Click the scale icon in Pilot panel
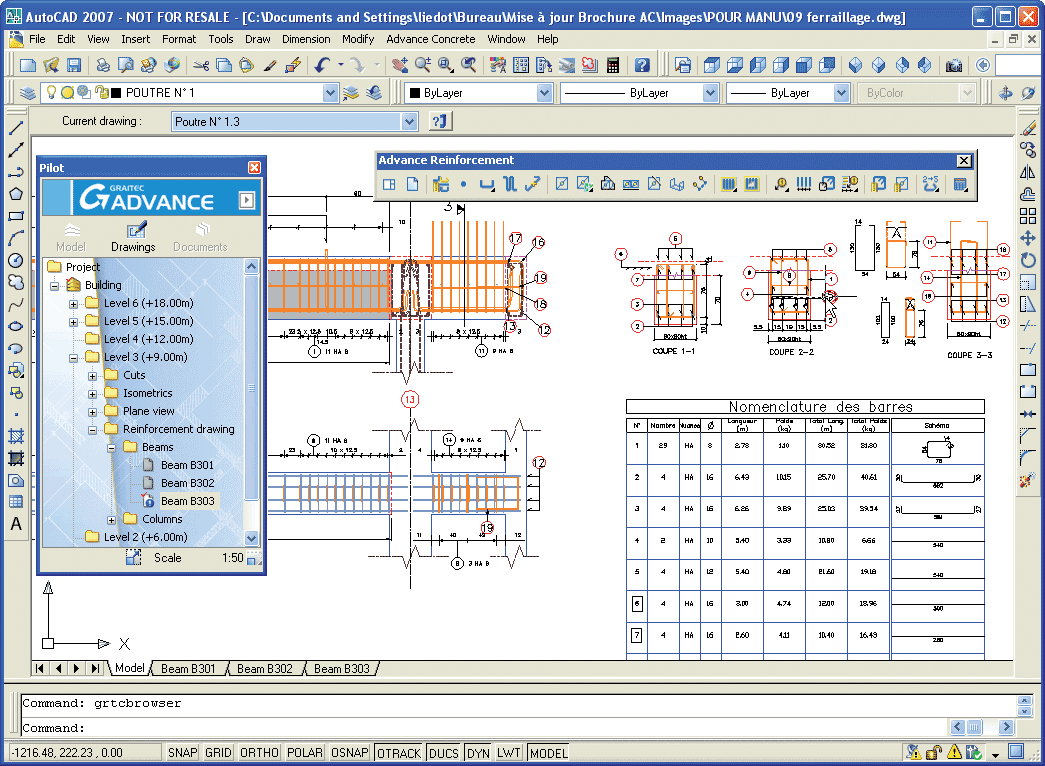1045x766 pixels. point(133,557)
